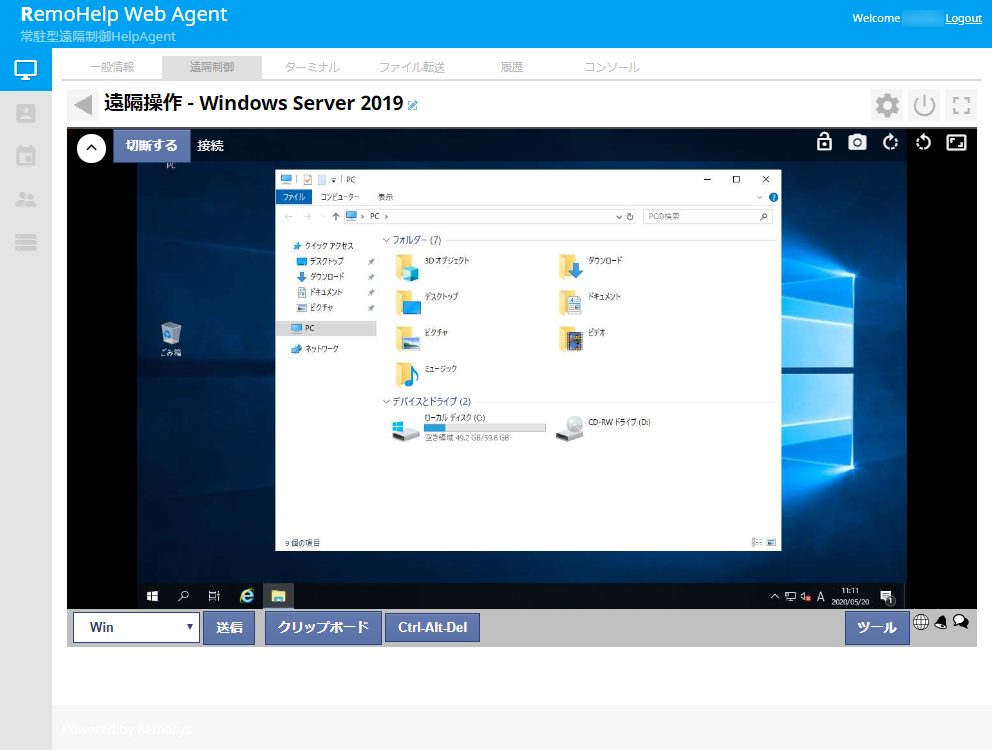Open remote Windows Start button
This screenshot has width=992, height=750.
pyautogui.click(x=152, y=596)
